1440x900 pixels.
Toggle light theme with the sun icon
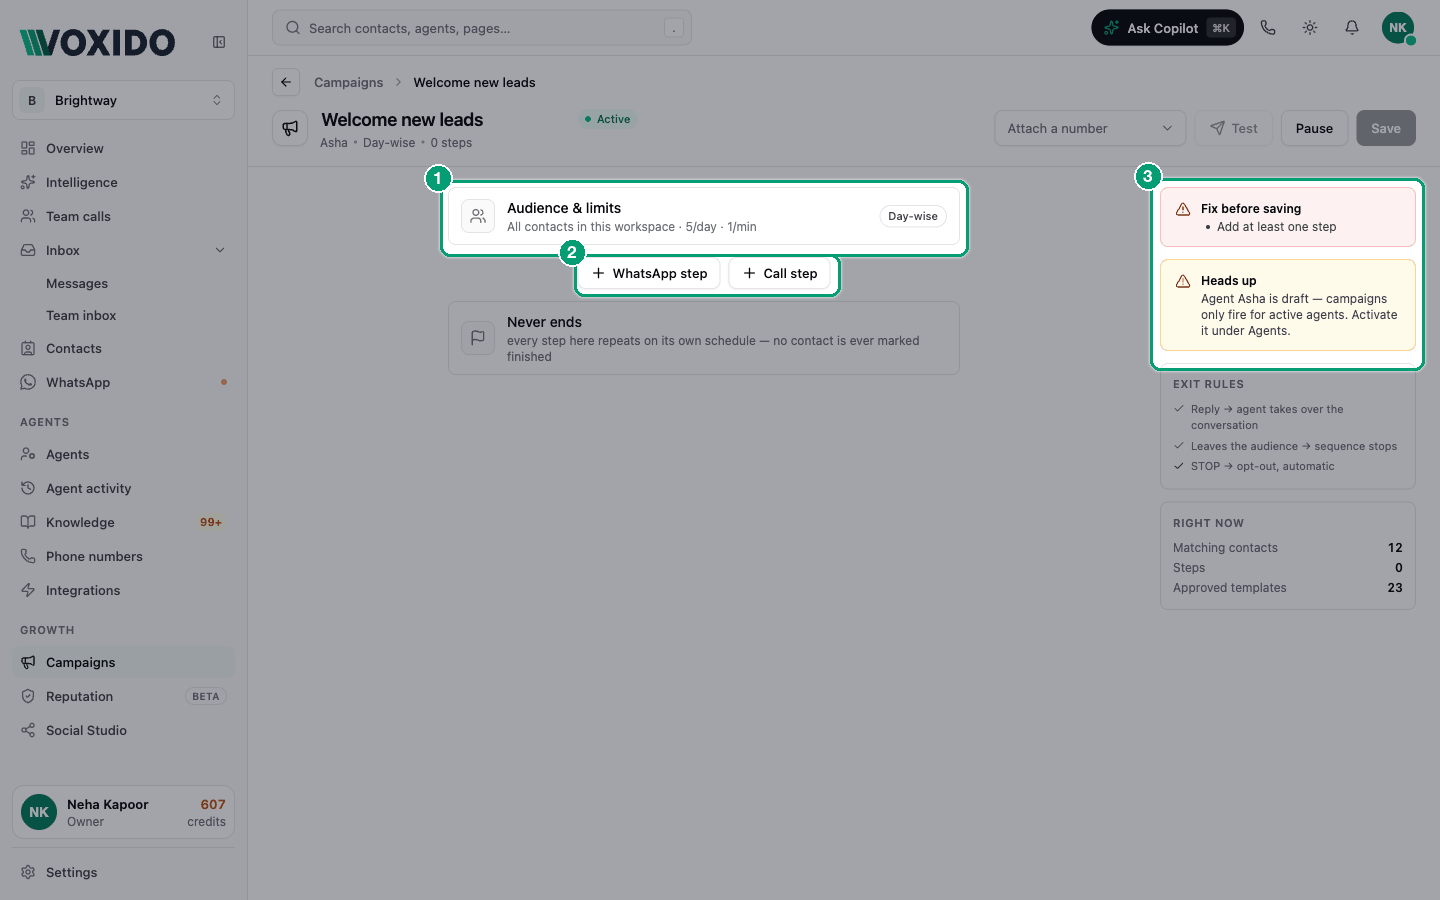[x=1310, y=28]
